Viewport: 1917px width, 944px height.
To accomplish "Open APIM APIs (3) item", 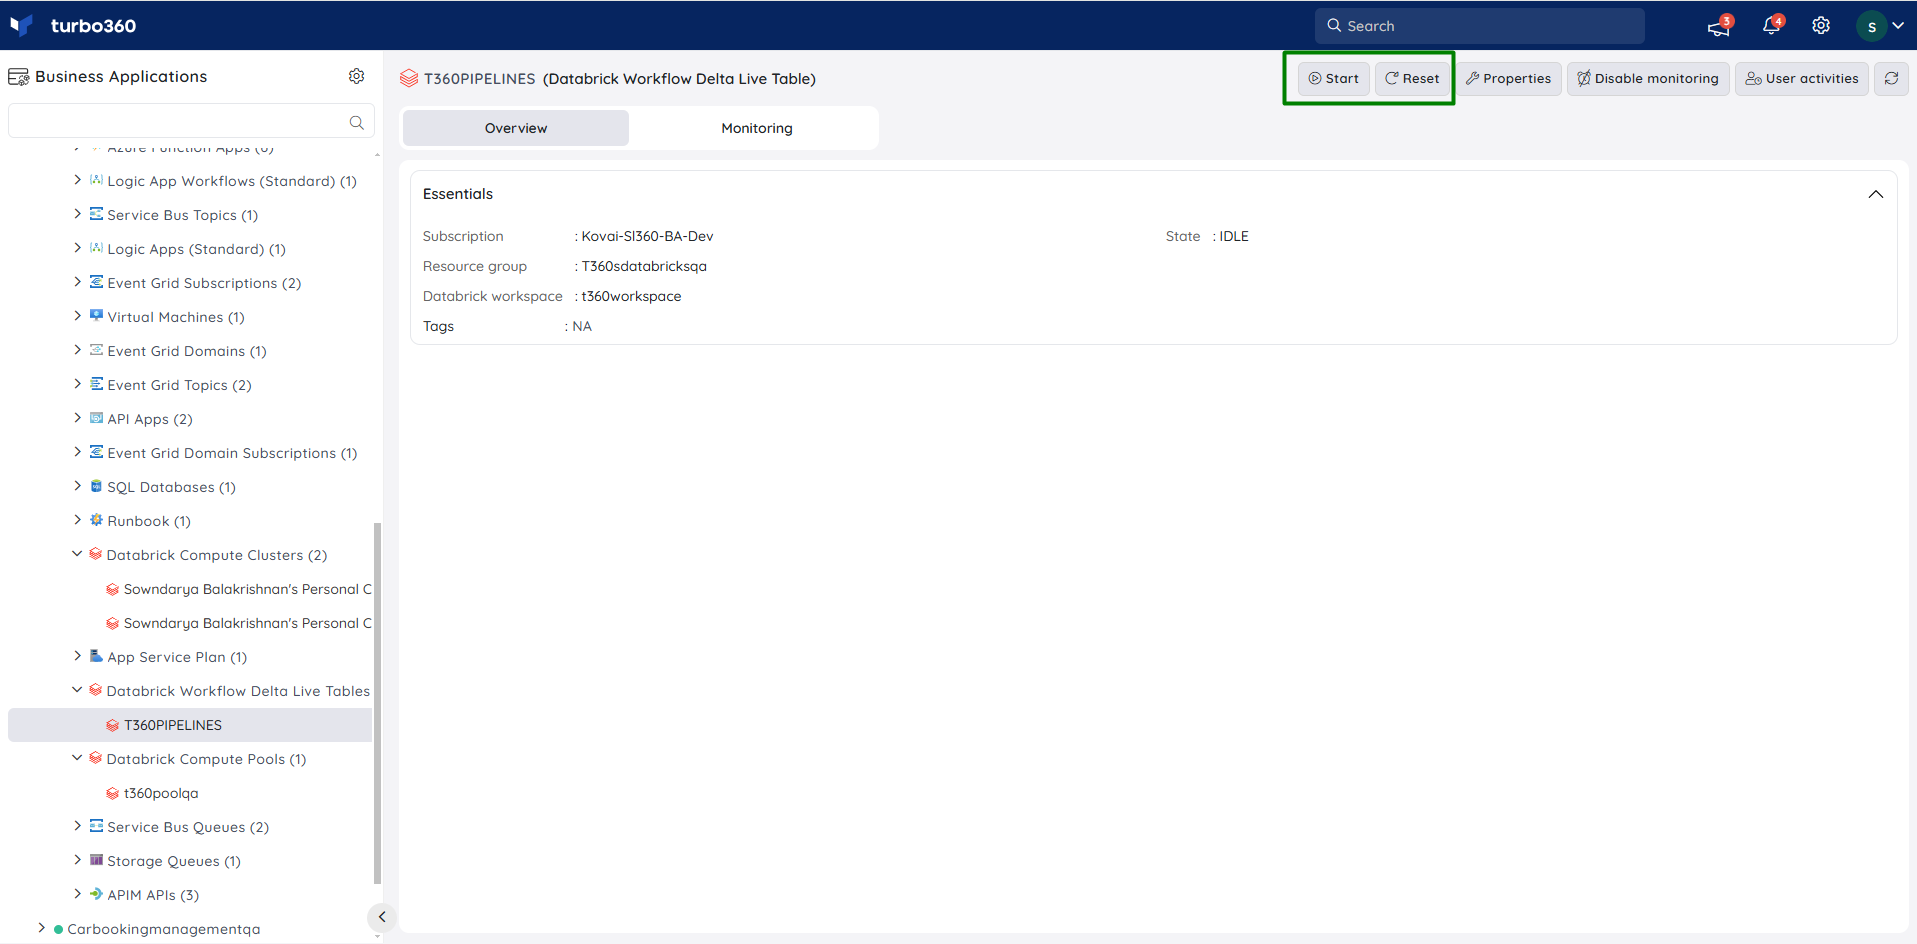I will (x=153, y=895).
